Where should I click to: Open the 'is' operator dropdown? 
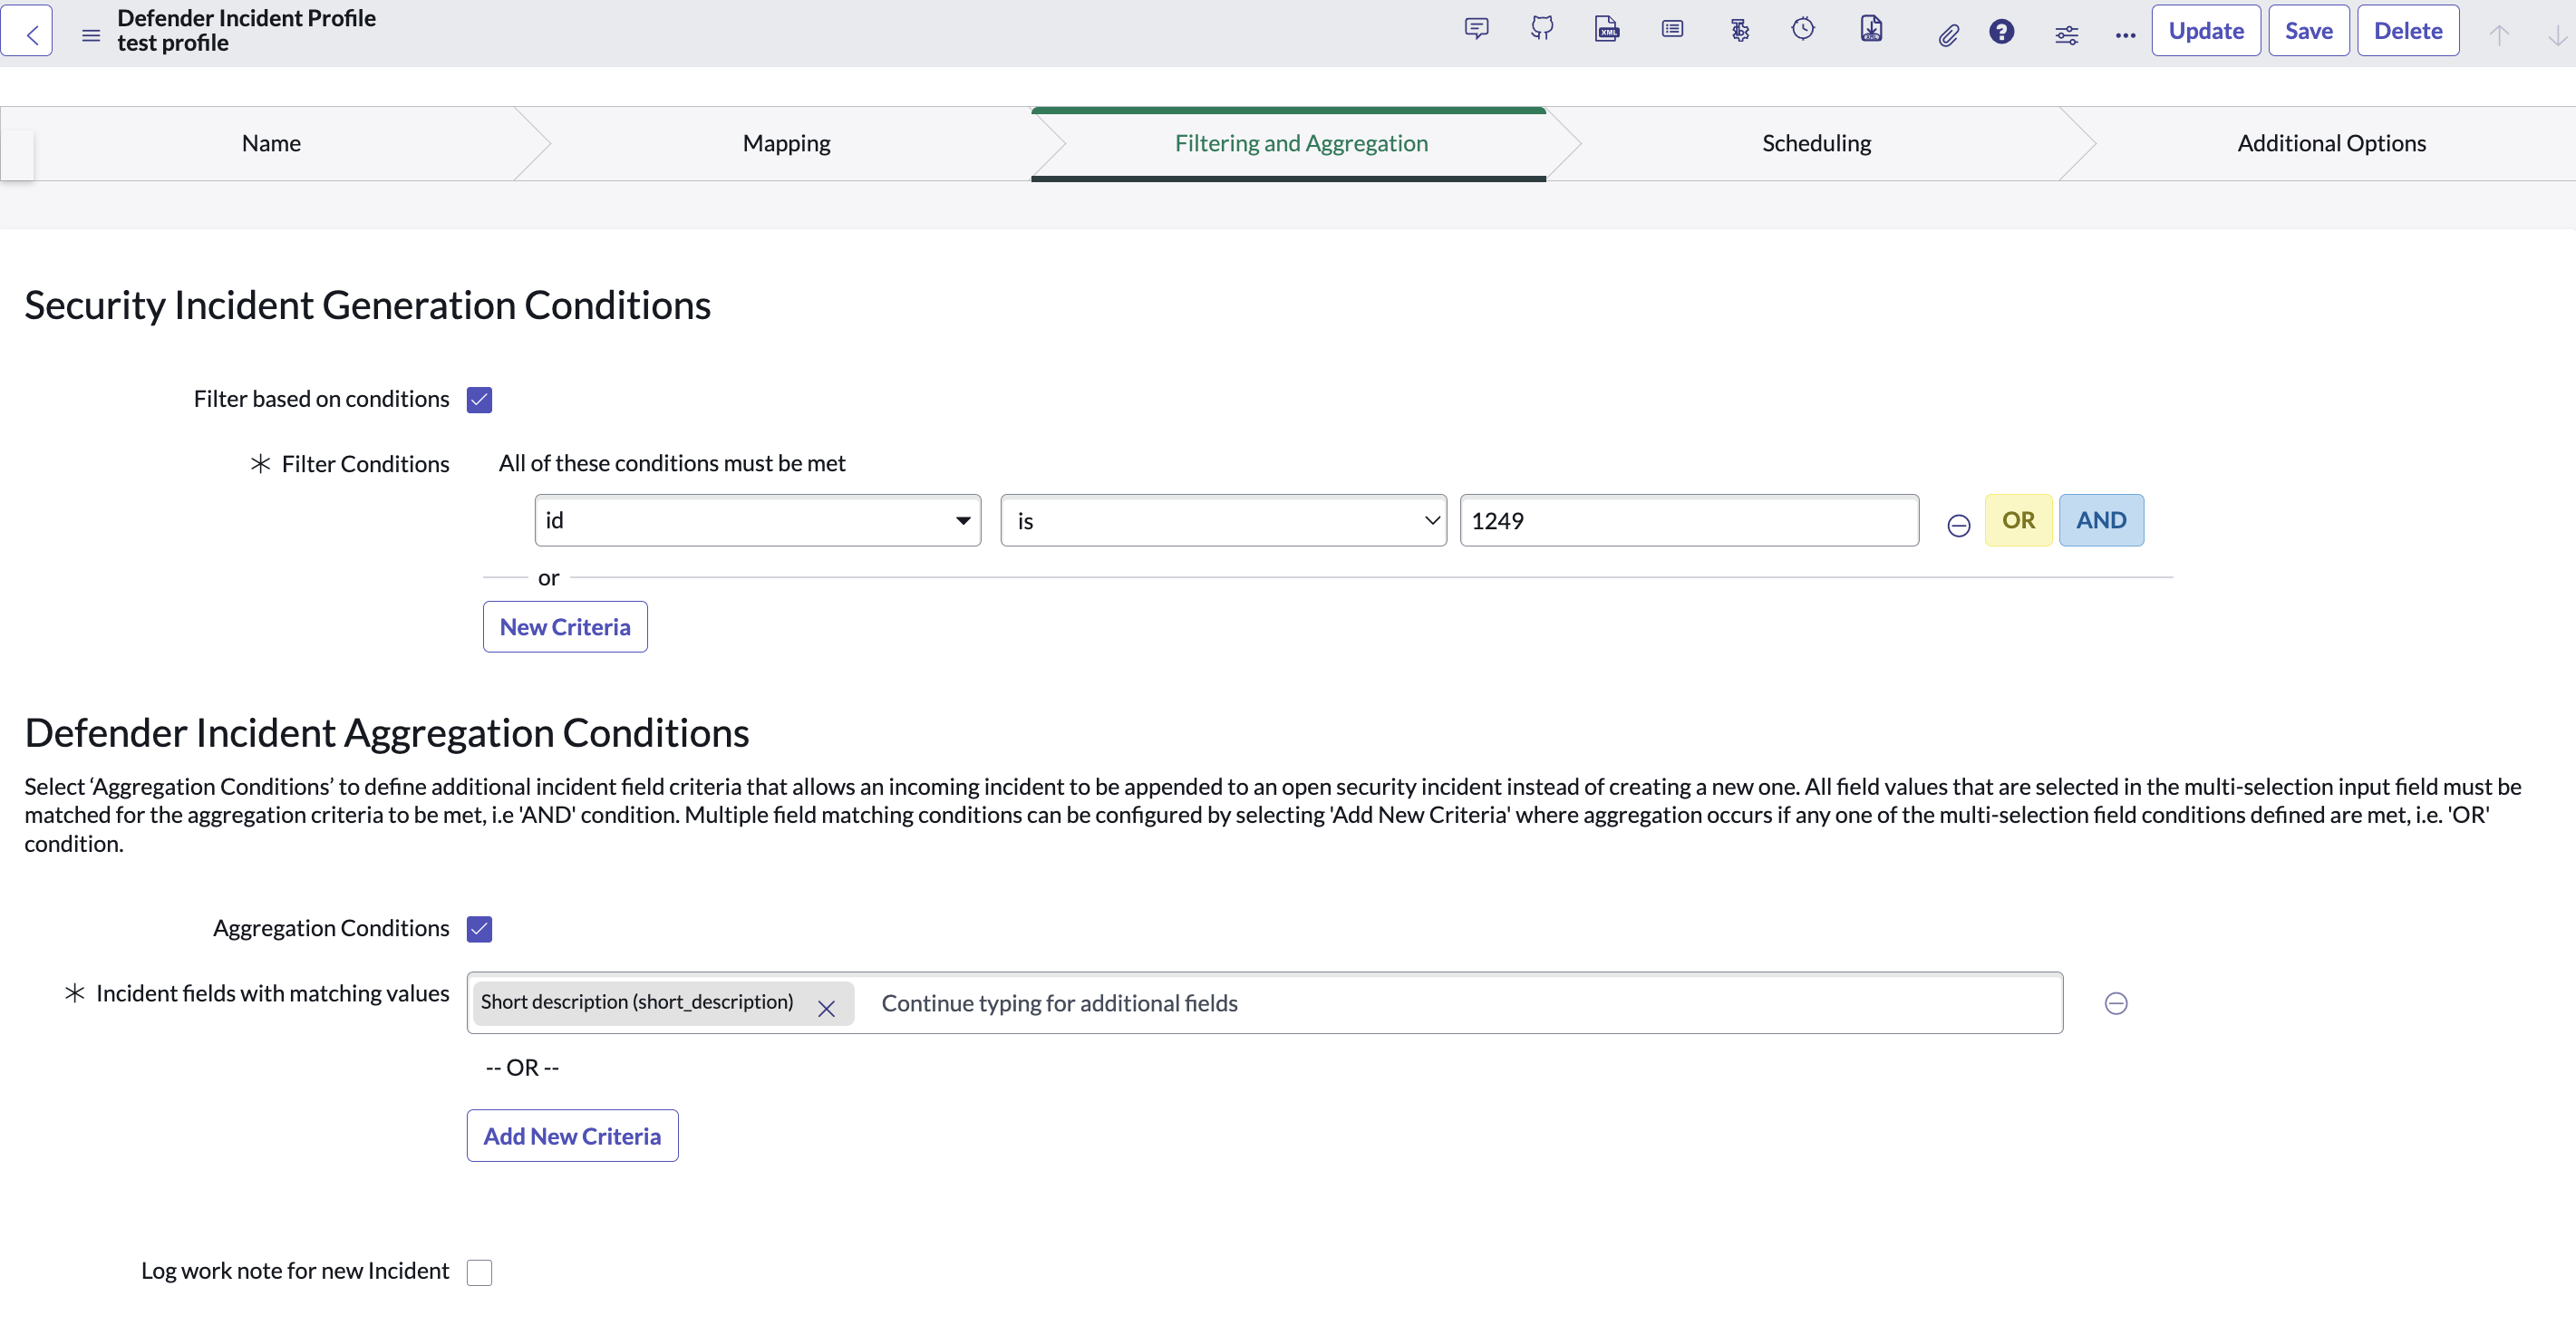click(x=1223, y=520)
